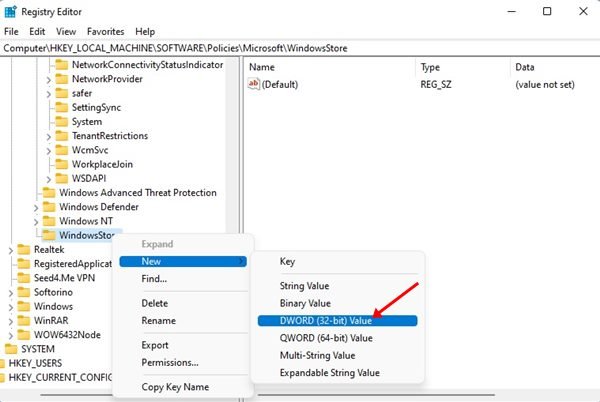Screen dimensions: 600x402
Task: Select the NetworkConnectivityStatusIndicator folder icon
Action: click(x=61, y=65)
